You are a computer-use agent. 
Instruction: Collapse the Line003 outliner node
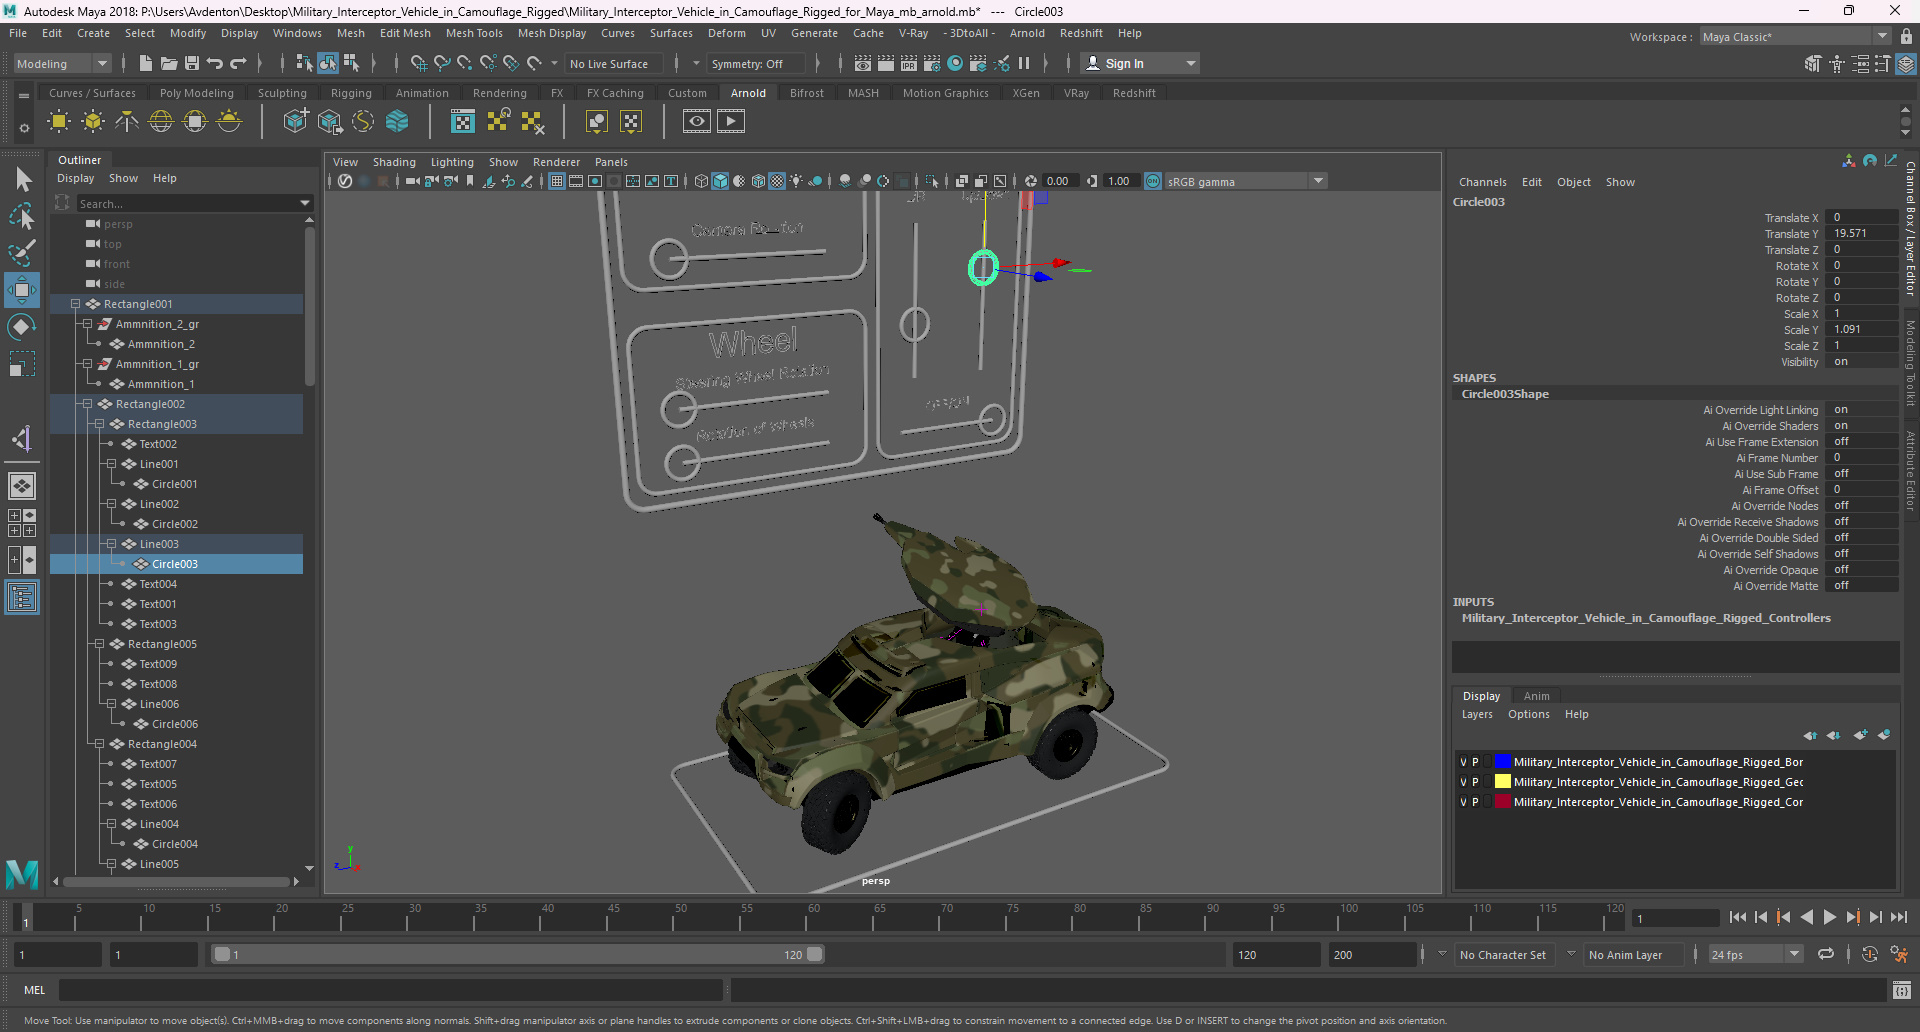[x=111, y=544]
